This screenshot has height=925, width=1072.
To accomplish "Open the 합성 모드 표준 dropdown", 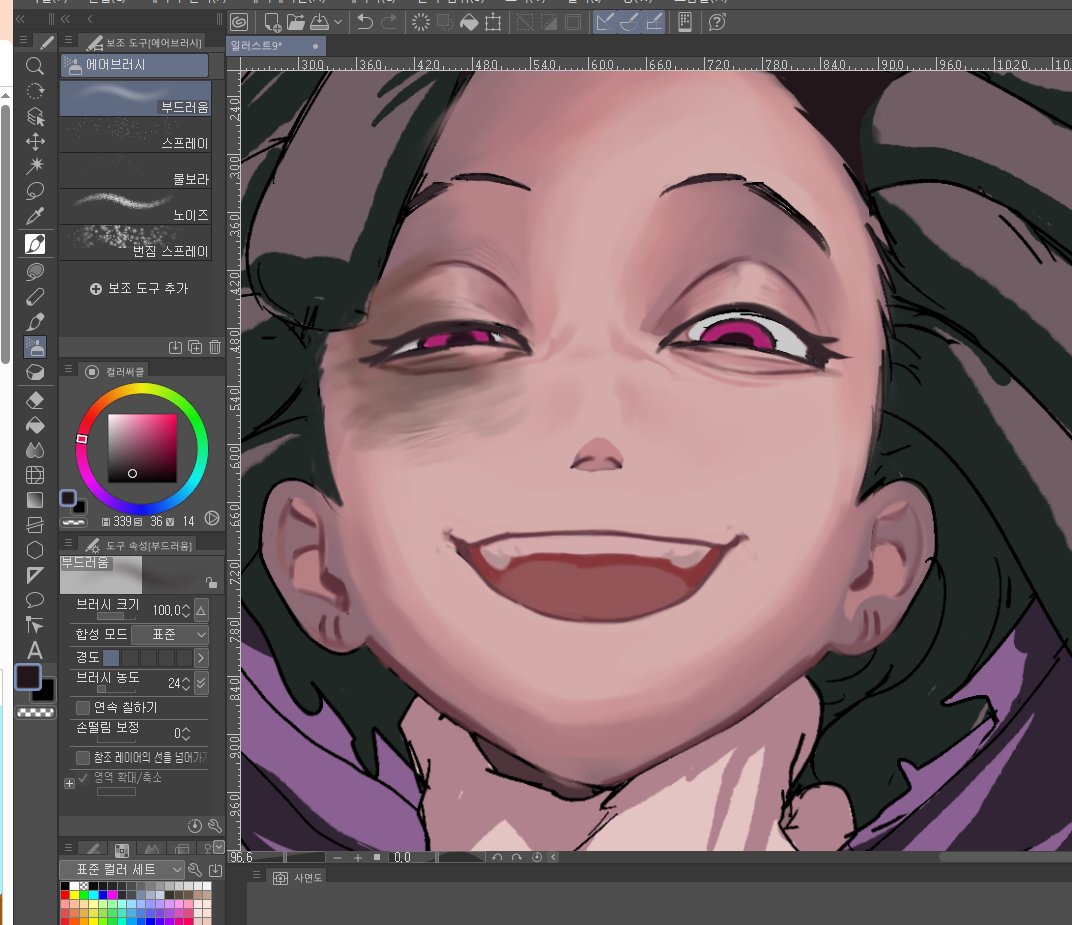I will pos(170,634).
